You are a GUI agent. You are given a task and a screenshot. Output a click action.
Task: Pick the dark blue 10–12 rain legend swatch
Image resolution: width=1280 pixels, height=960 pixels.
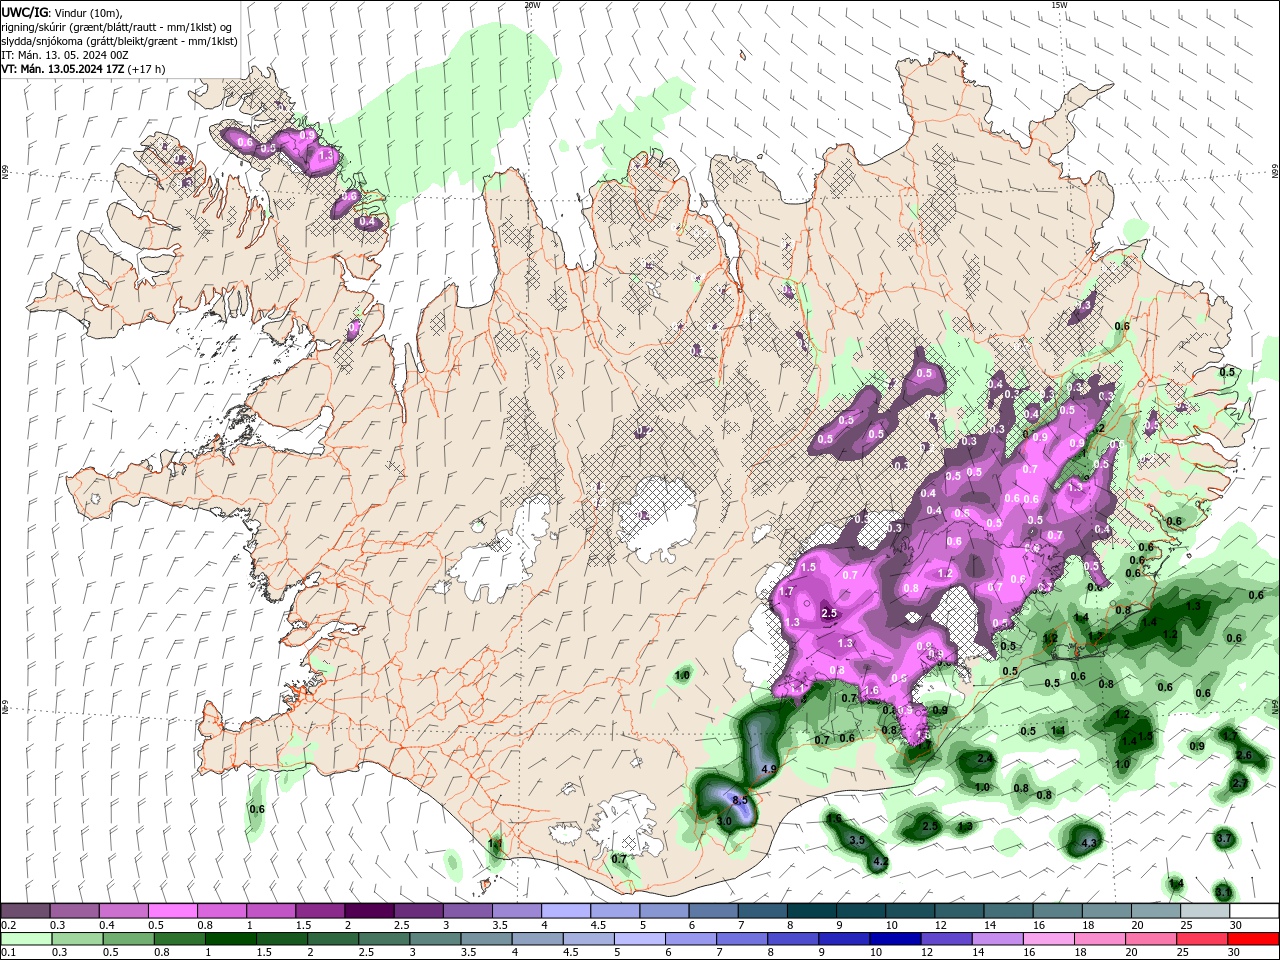(893, 939)
